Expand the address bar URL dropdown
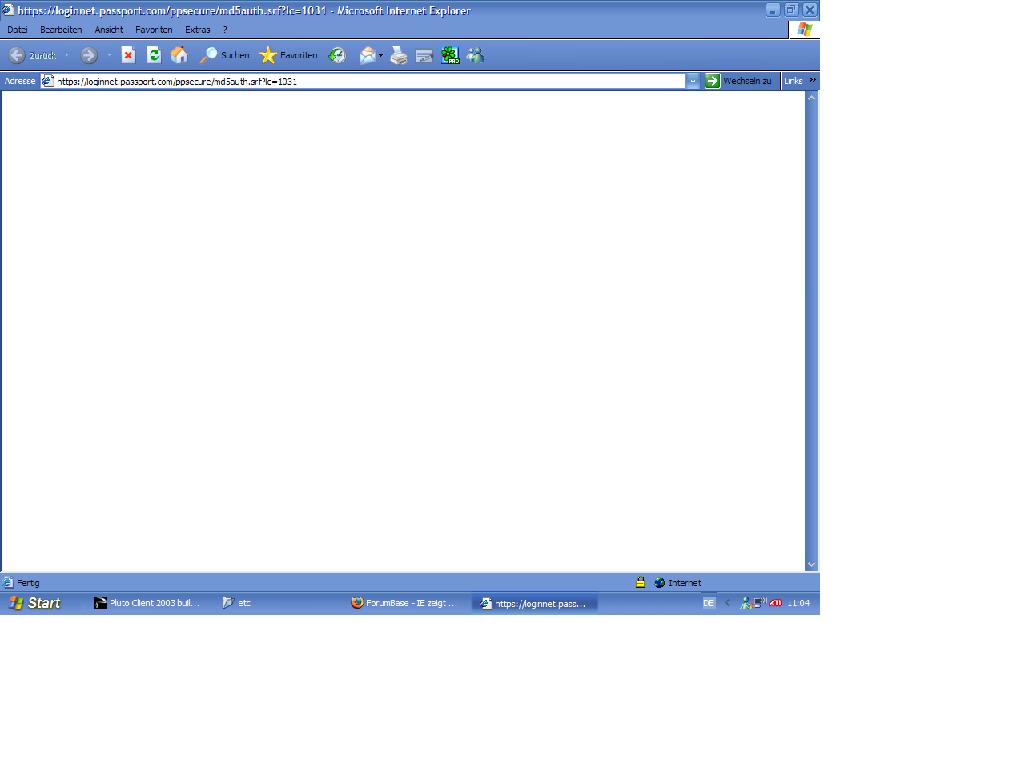1024x768 pixels. click(692, 81)
